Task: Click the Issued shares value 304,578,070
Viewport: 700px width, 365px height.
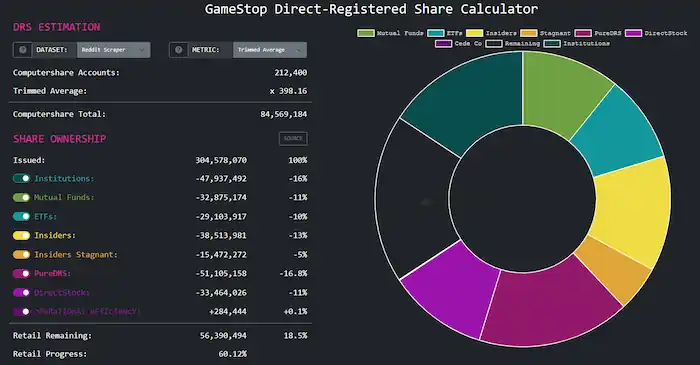Action: [x=221, y=160]
